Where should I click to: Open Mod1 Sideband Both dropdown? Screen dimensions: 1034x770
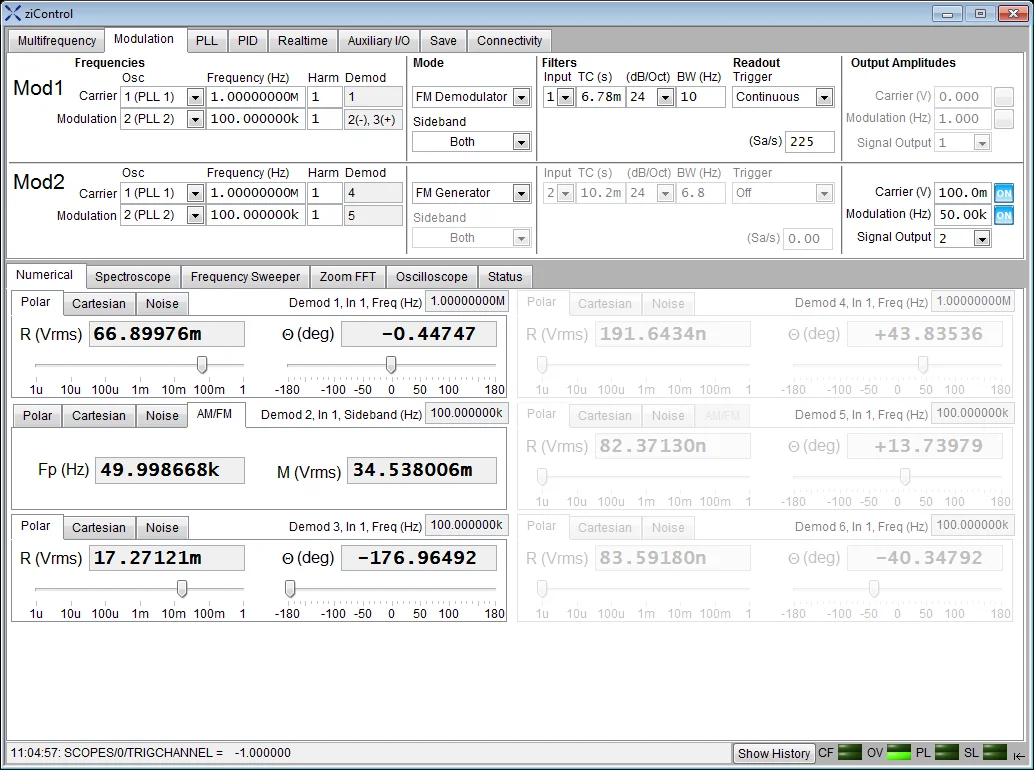(x=521, y=142)
